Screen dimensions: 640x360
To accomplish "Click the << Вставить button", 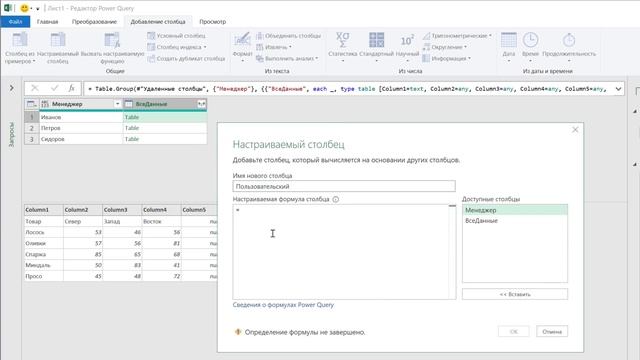I will [x=515, y=294].
